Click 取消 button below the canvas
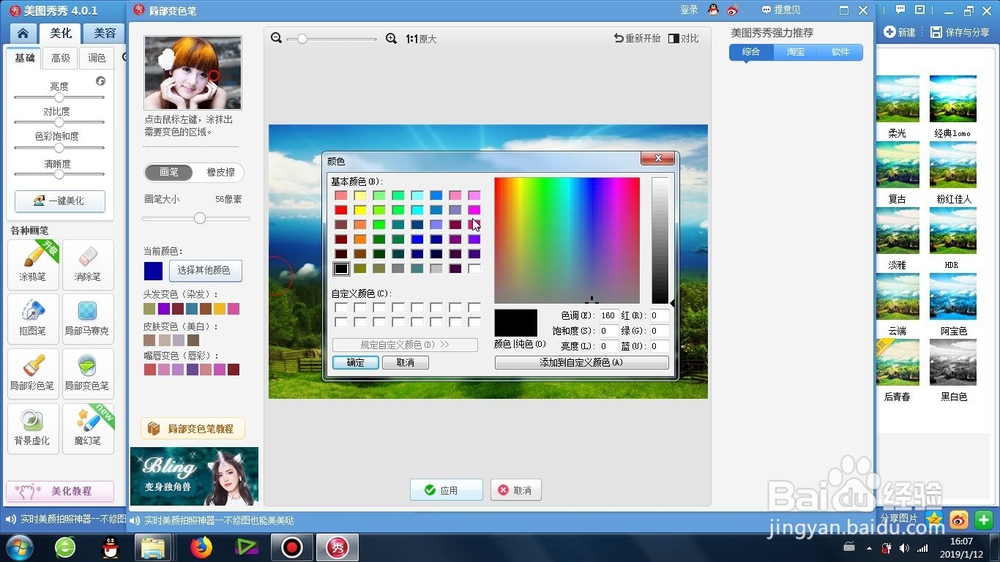The image size is (1000, 562). pyautogui.click(x=515, y=490)
